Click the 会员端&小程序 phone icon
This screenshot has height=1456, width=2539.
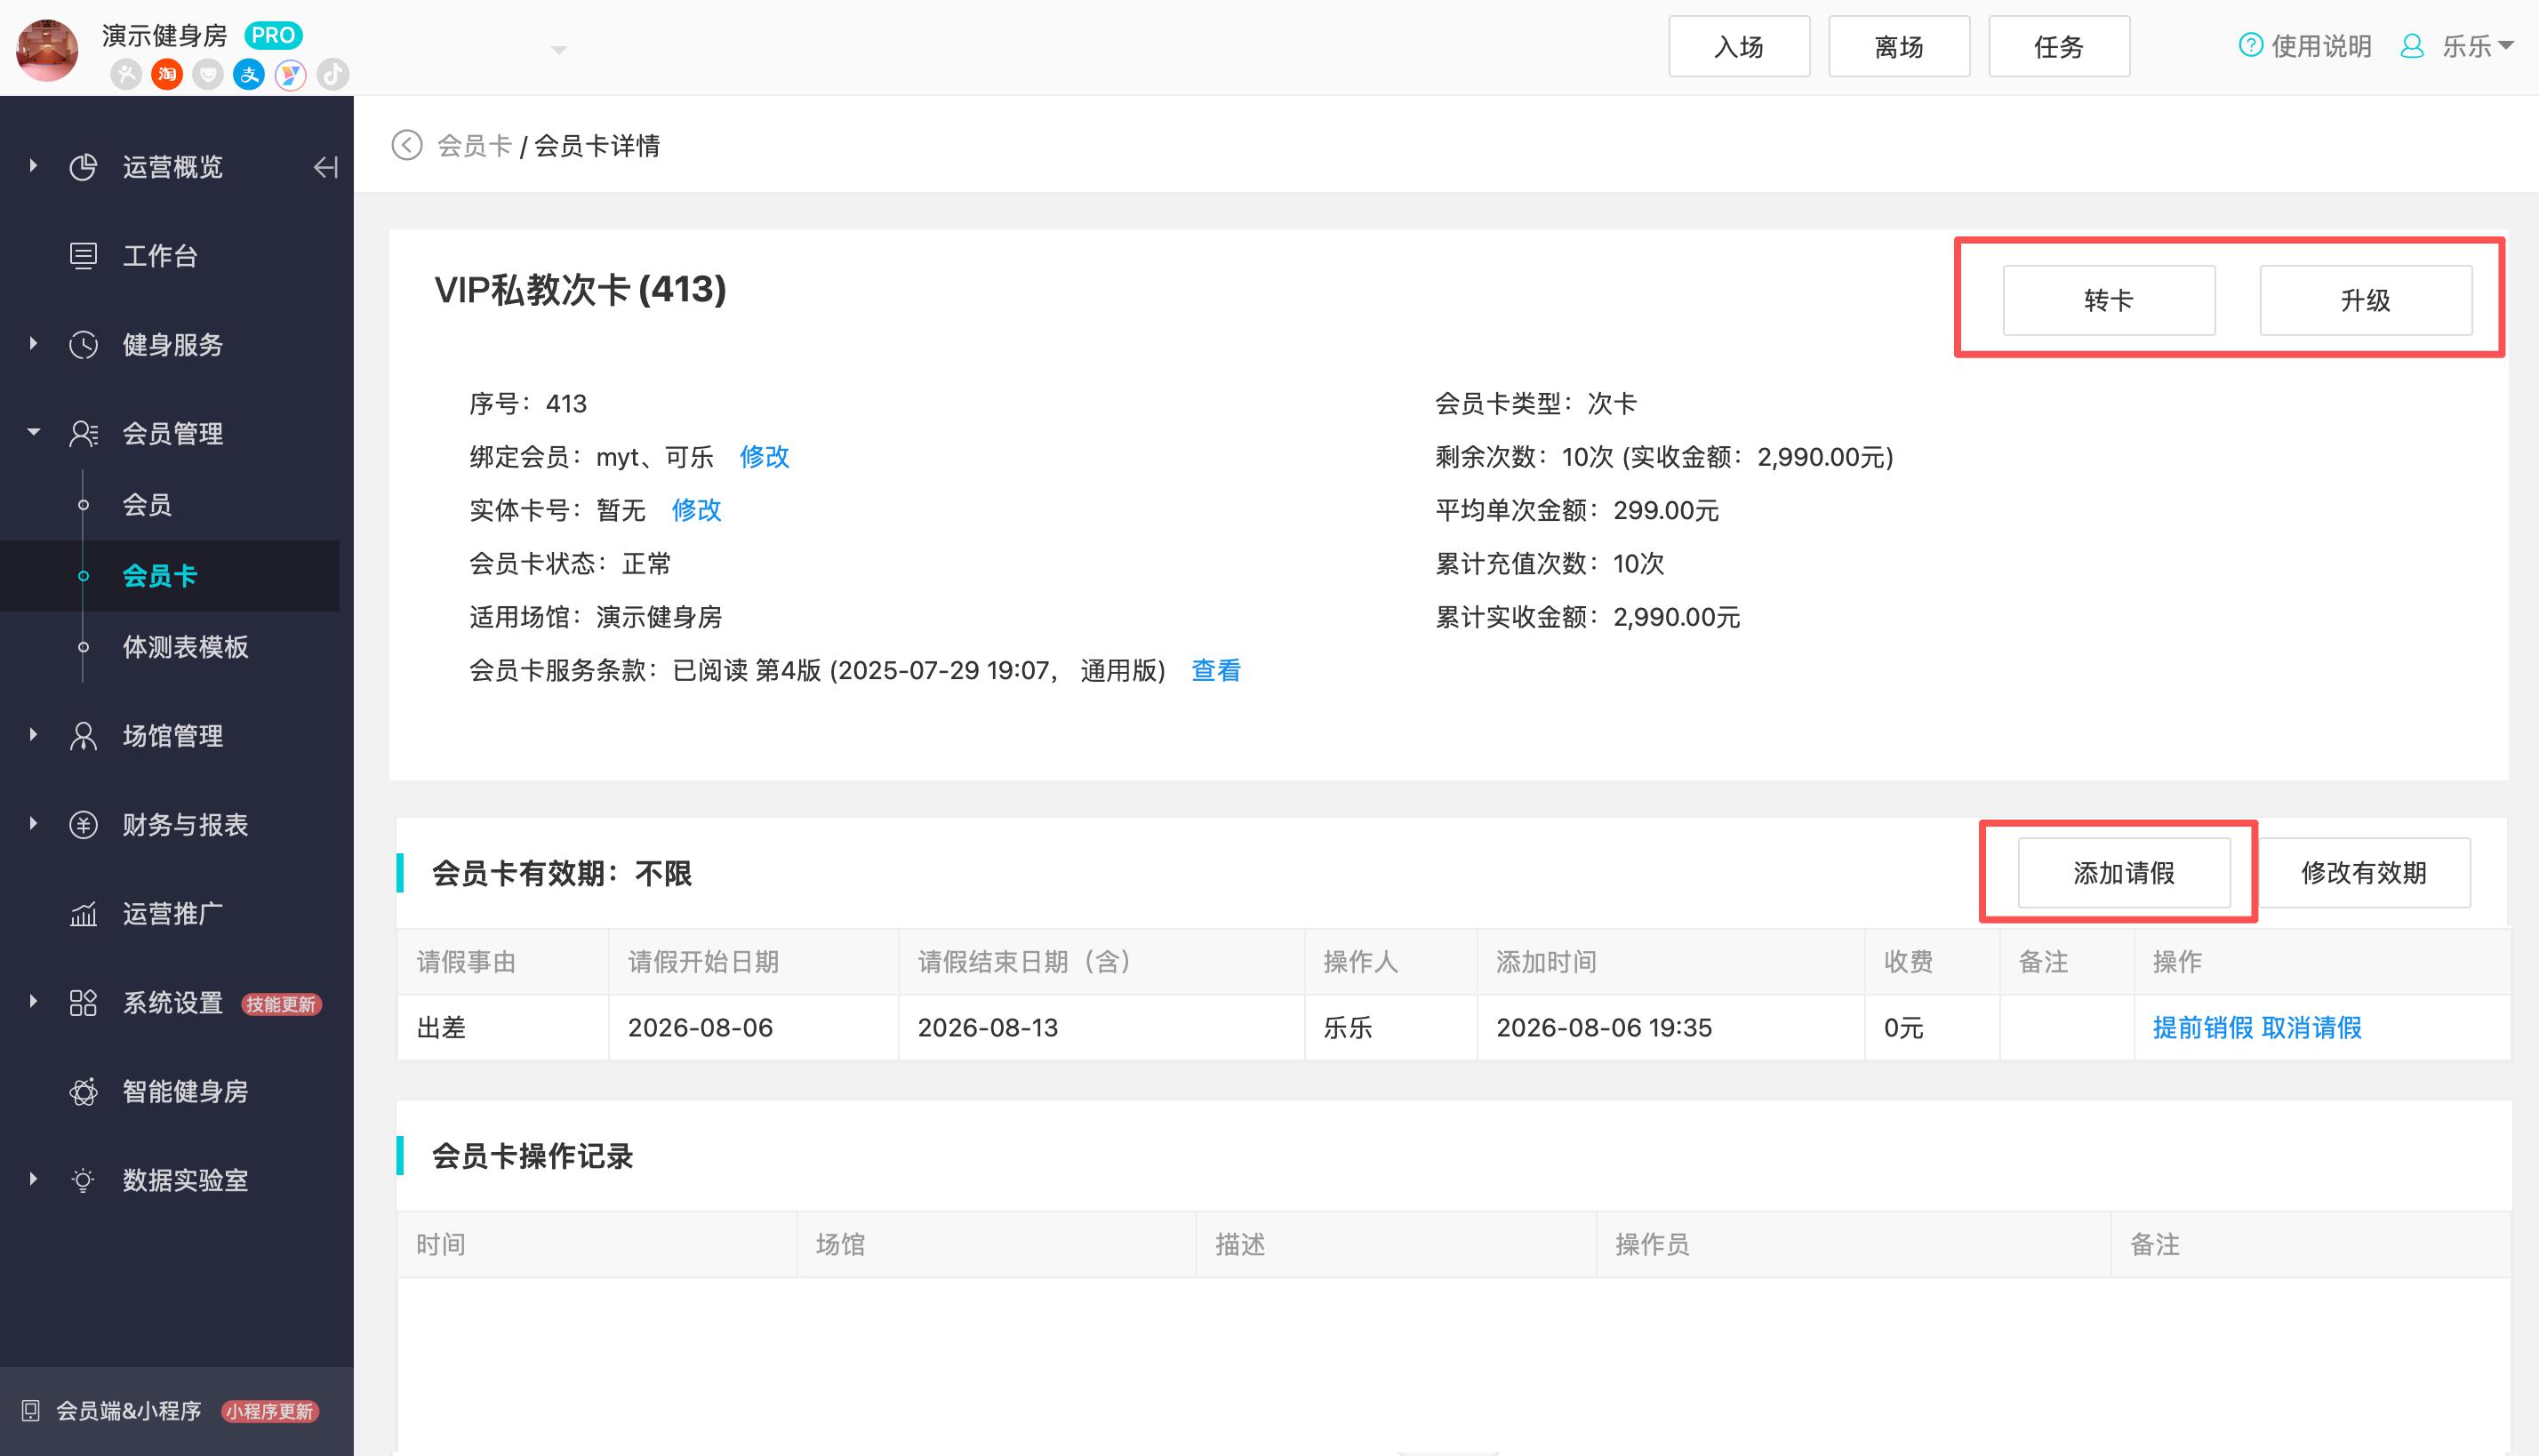[x=31, y=1411]
